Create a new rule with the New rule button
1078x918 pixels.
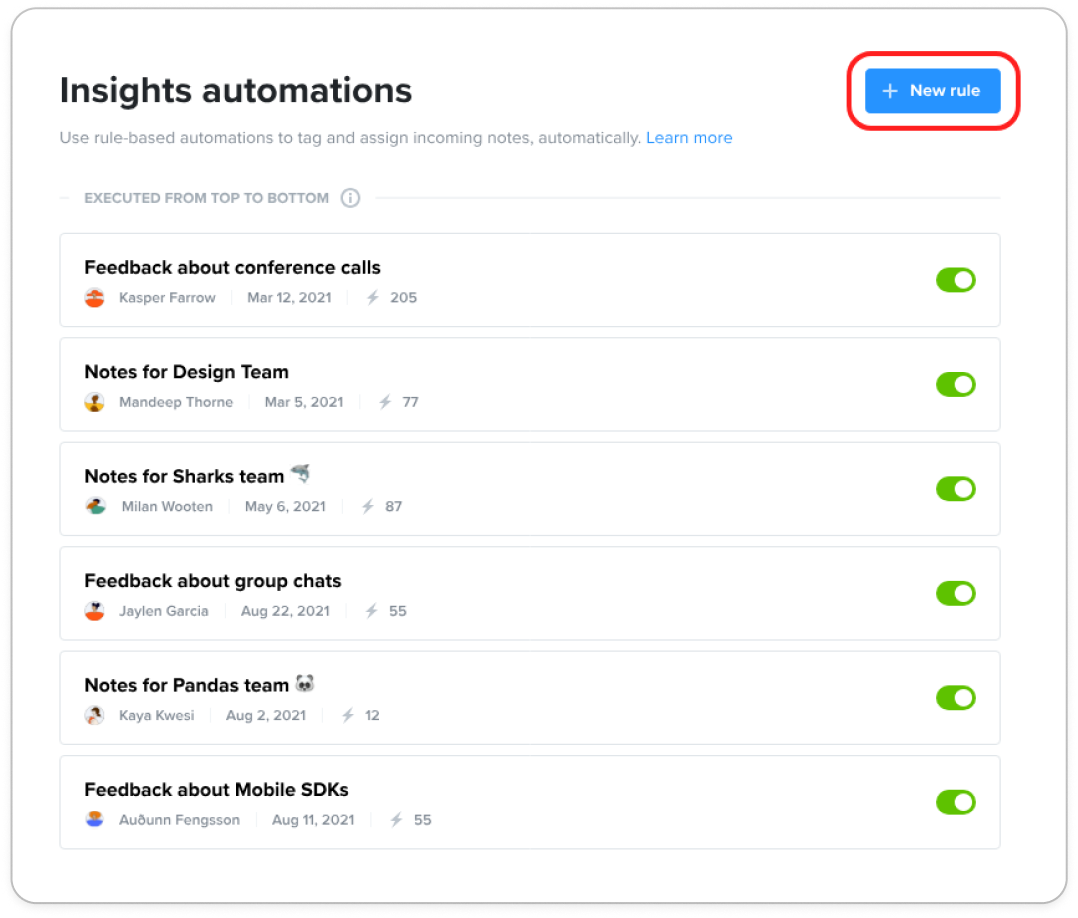click(x=932, y=91)
